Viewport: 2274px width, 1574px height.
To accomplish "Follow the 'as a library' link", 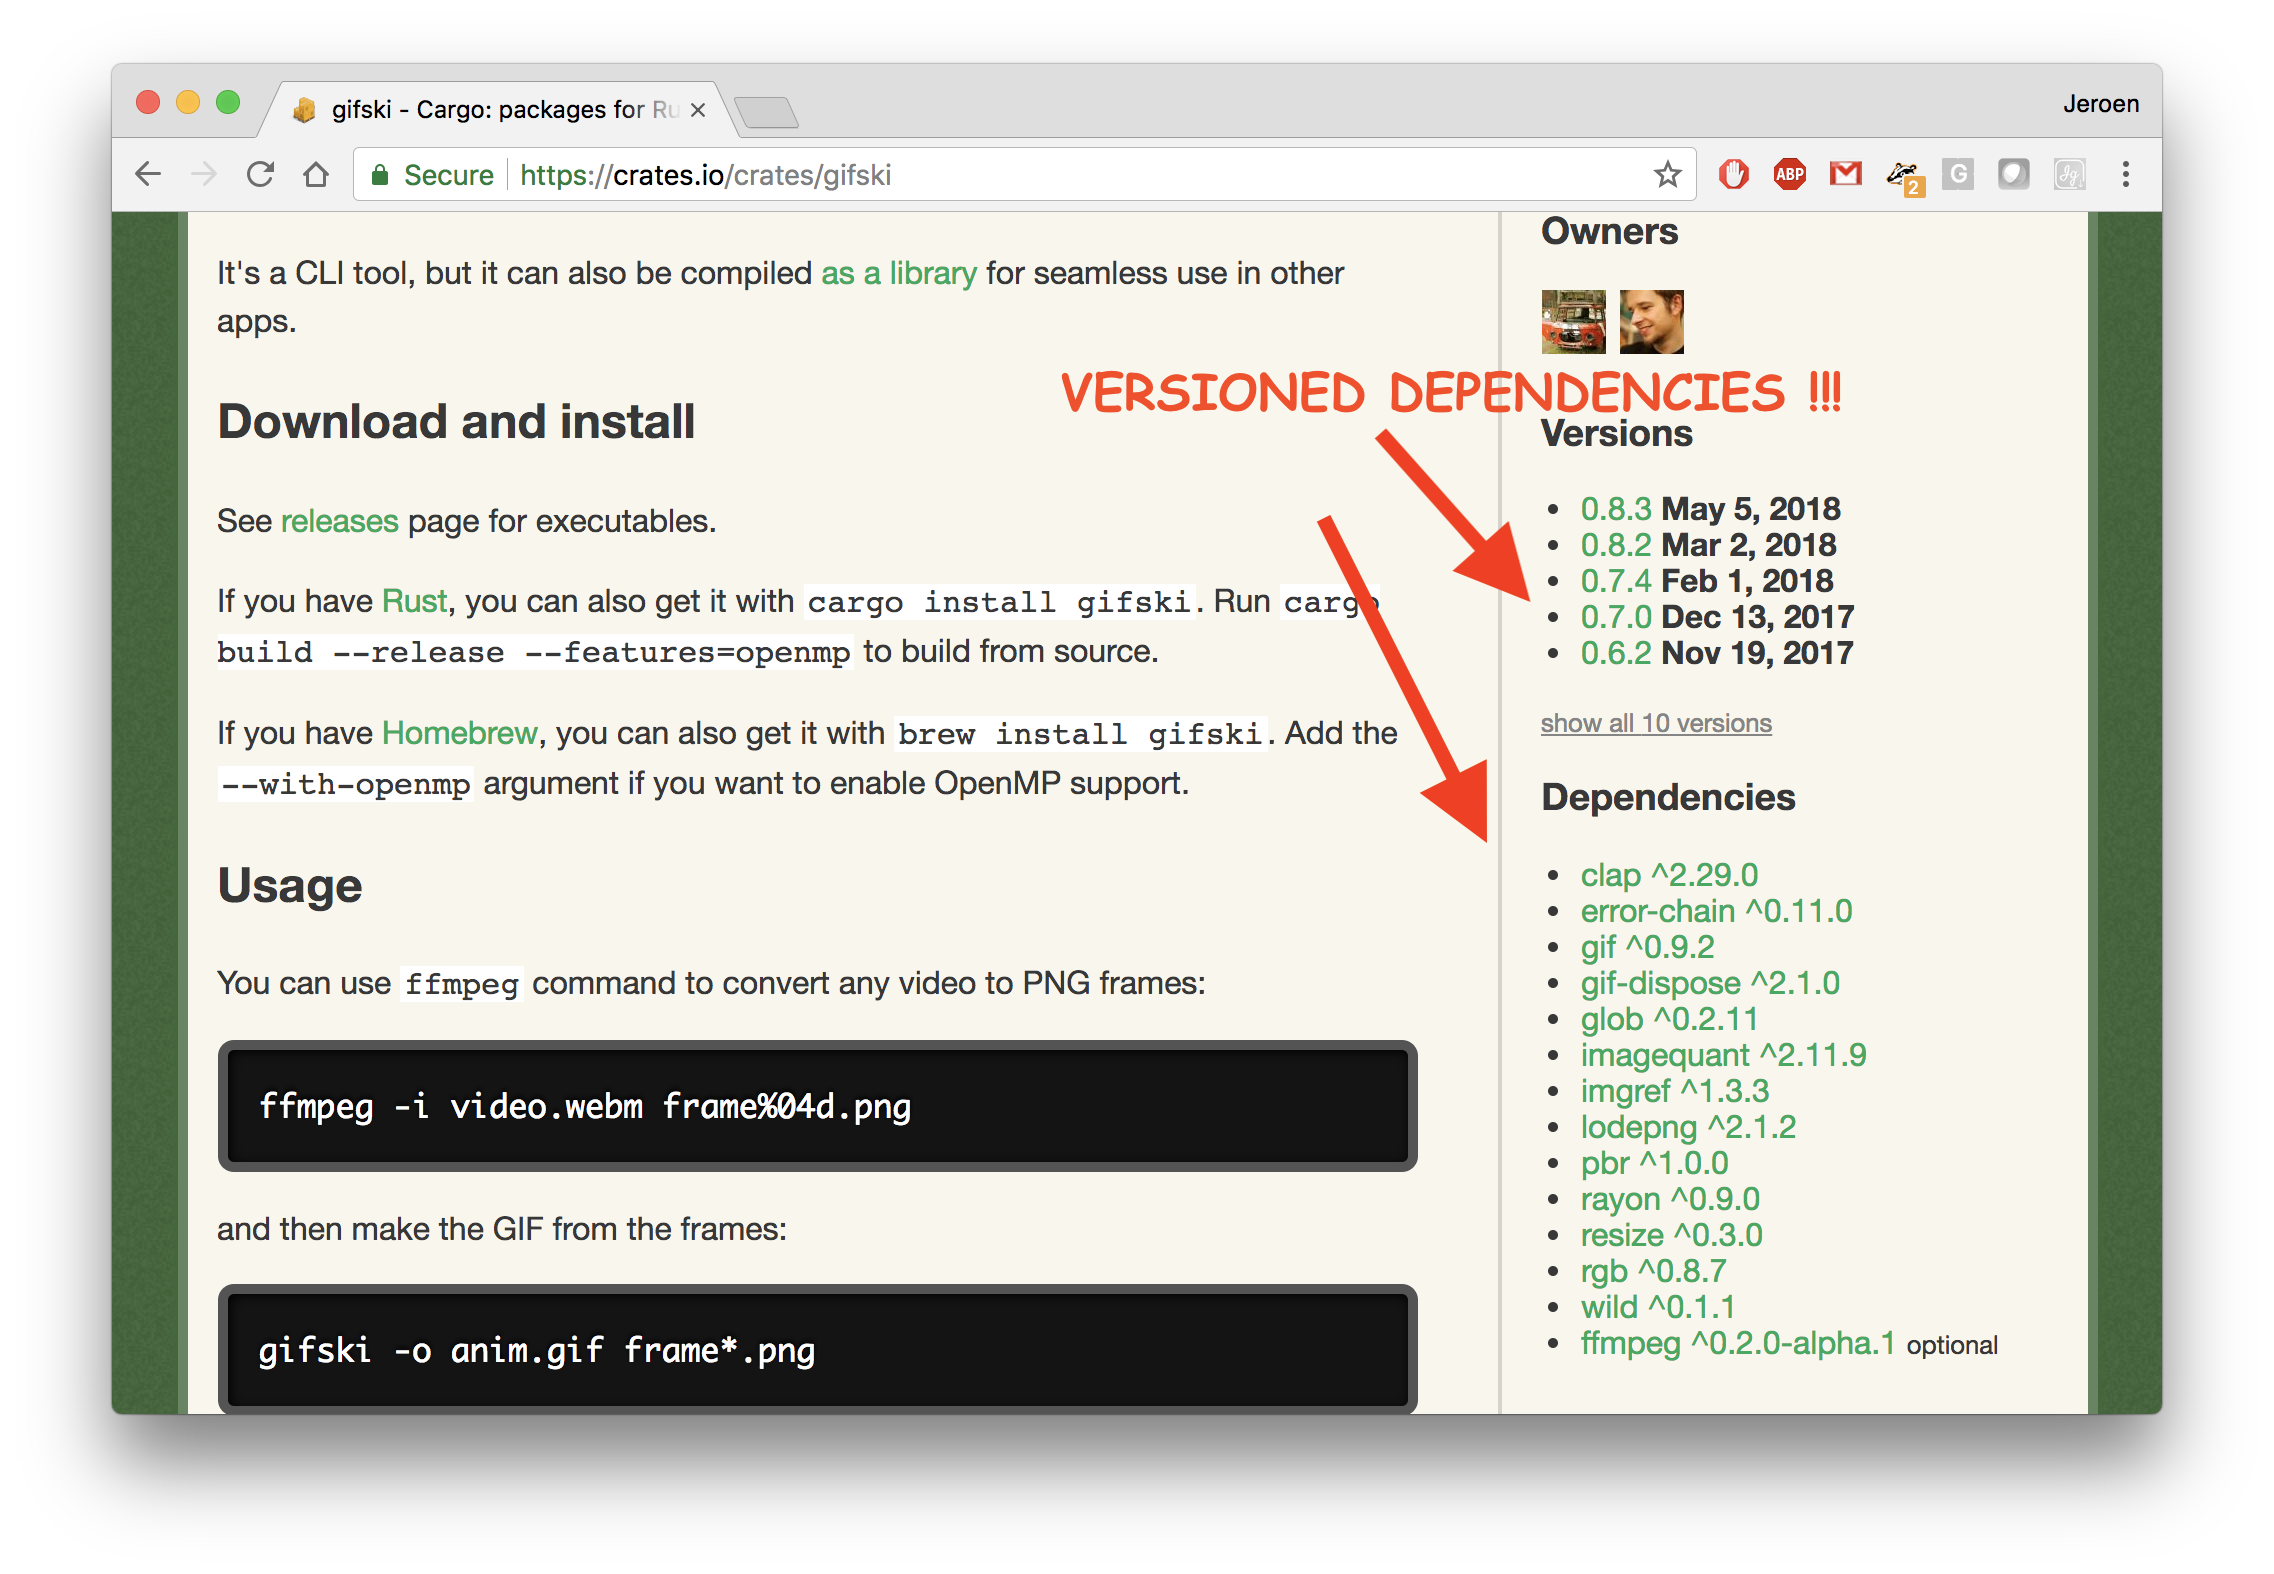I will 898,273.
